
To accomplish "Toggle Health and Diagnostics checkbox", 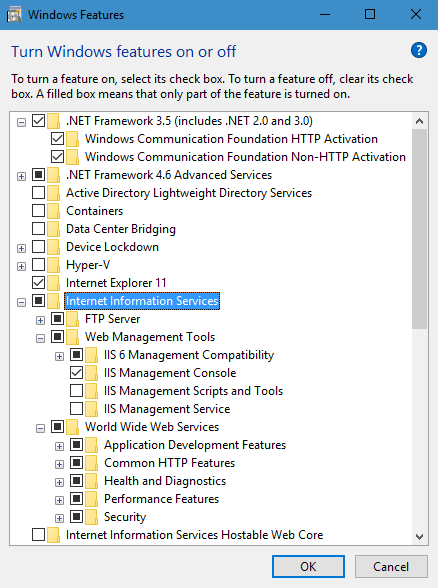I will (76, 481).
